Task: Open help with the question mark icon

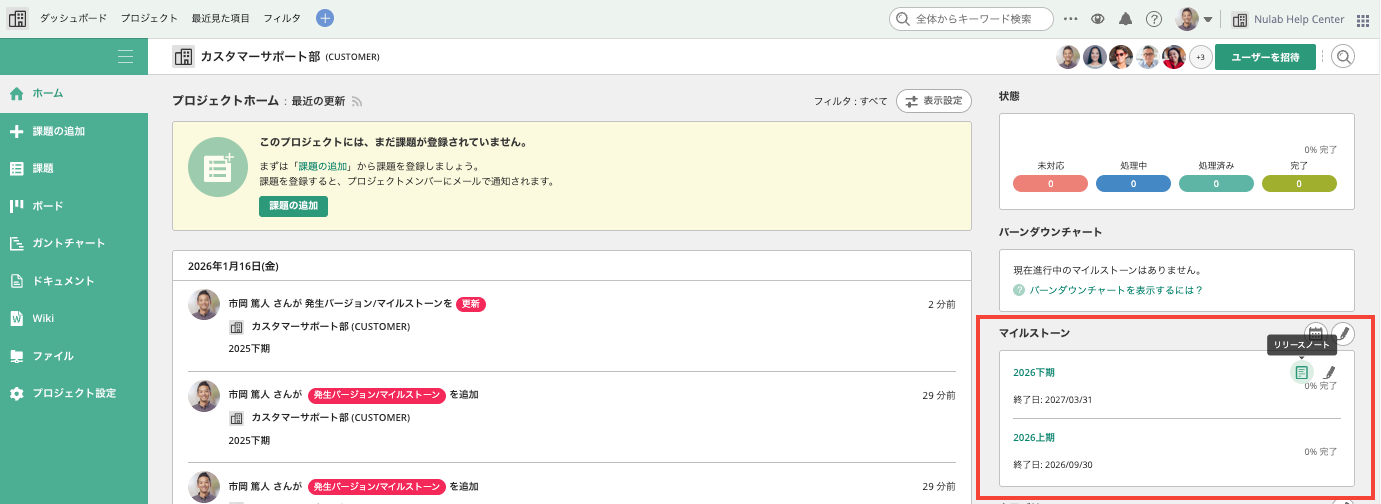Action: tap(1154, 18)
